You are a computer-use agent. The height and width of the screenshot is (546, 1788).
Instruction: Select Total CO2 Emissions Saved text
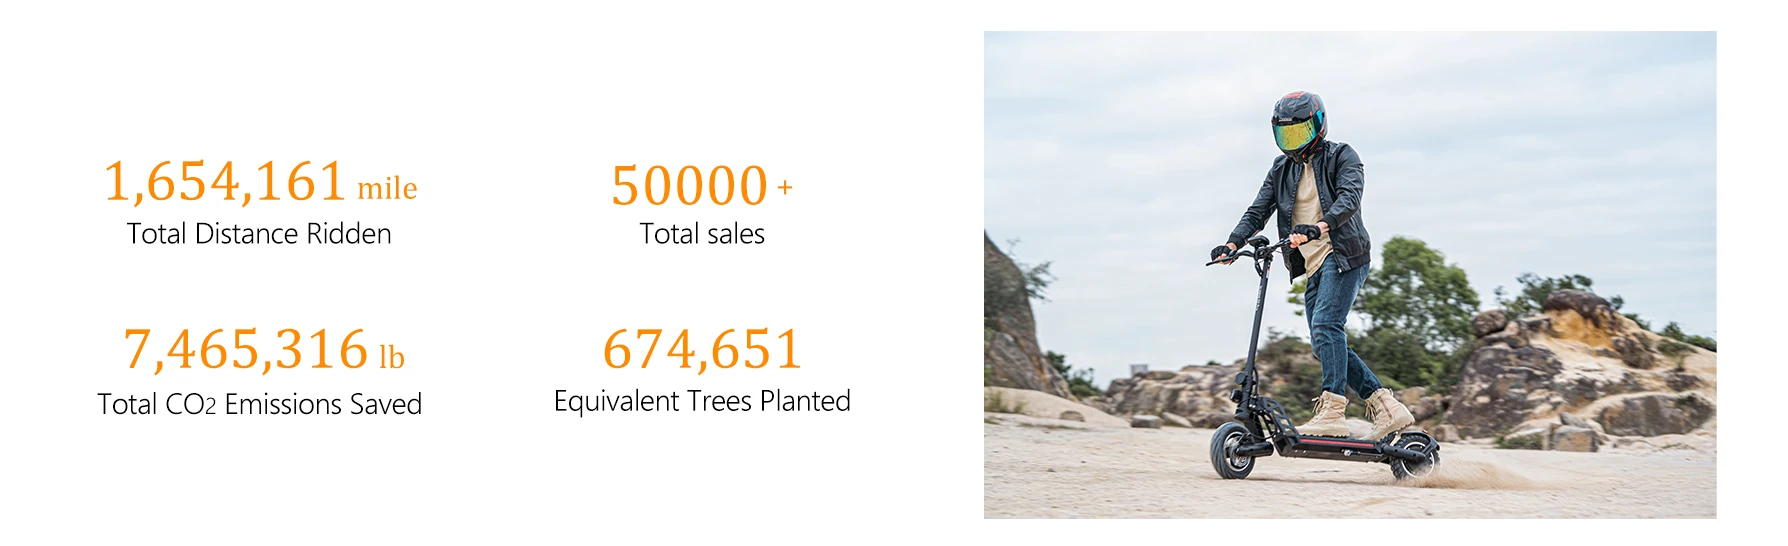pyautogui.click(x=260, y=404)
